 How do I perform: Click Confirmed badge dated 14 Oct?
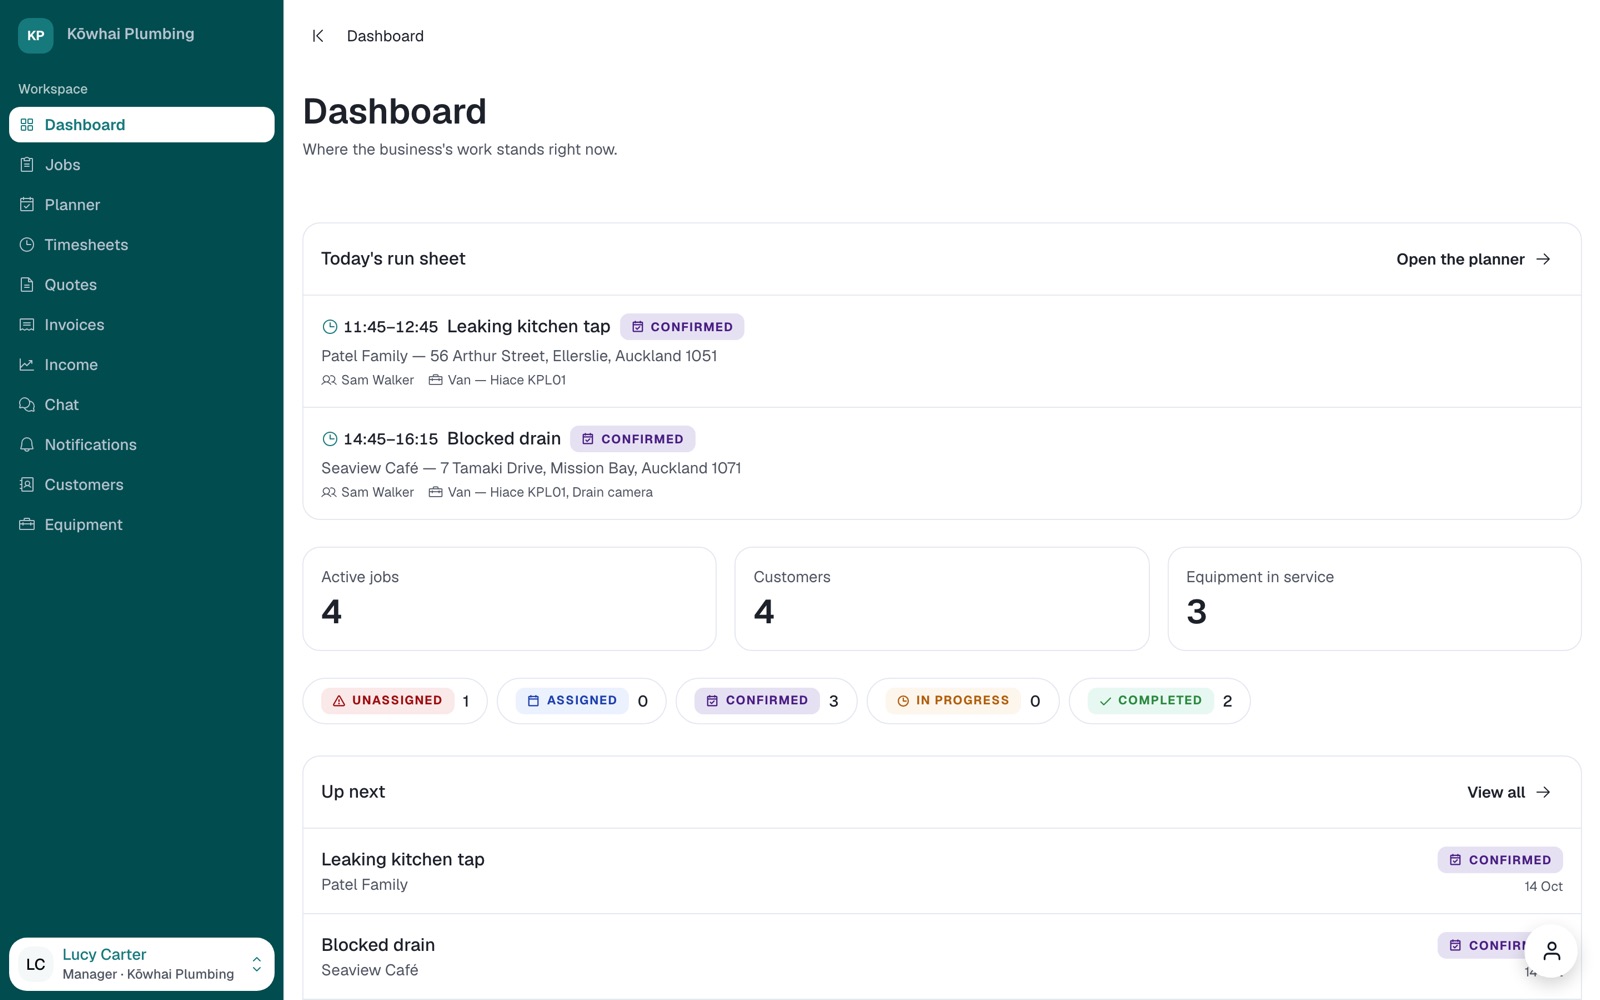1500,860
